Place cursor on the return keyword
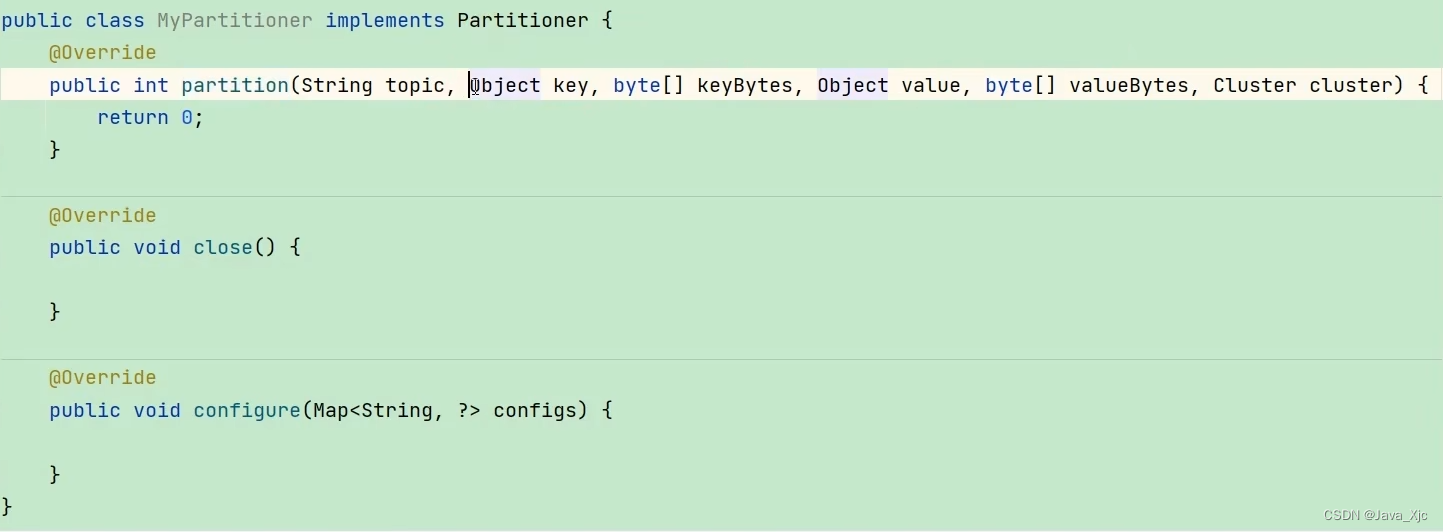 coord(133,117)
